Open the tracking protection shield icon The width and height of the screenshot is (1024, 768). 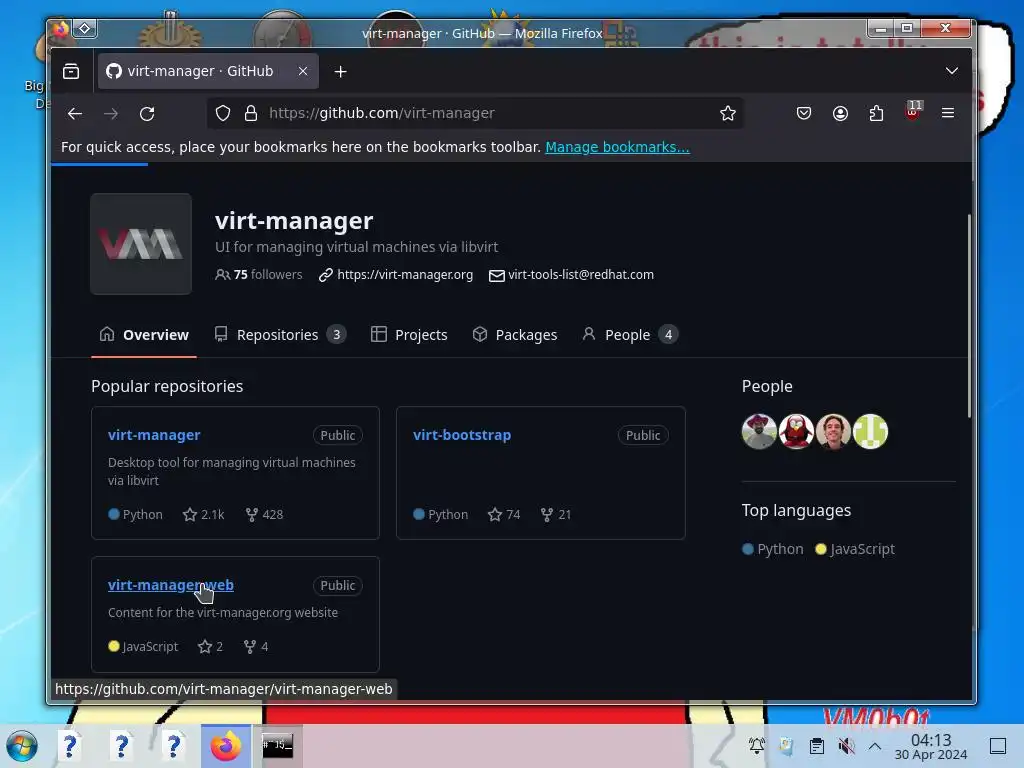pyautogui.click(x=223, y=114)
